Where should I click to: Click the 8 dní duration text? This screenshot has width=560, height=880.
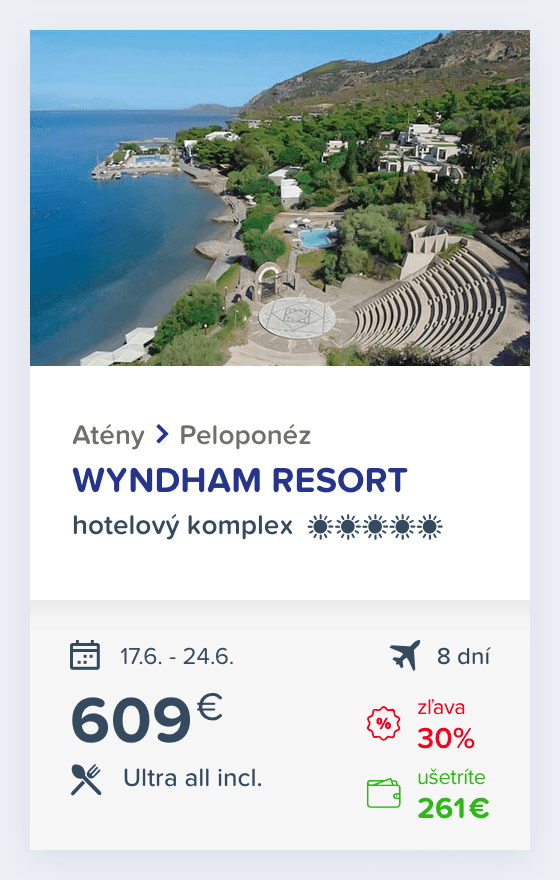[463, 656]
